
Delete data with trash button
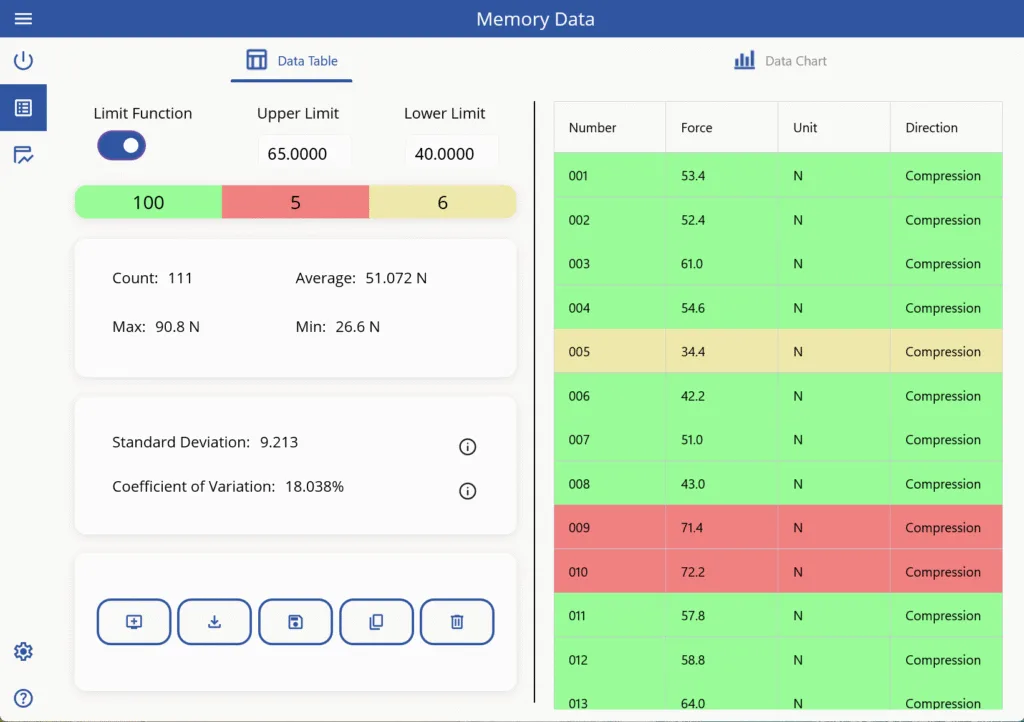(457, 622)
